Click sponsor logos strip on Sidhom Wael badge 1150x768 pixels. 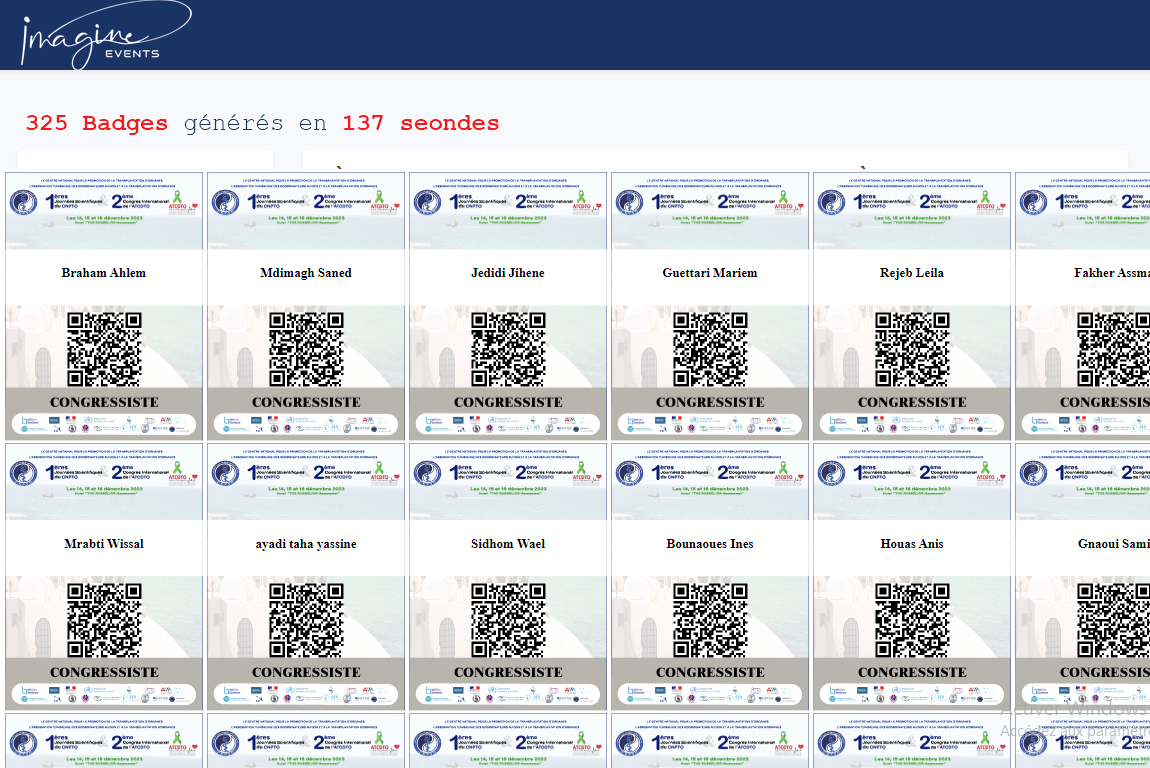tap(508, 694)
